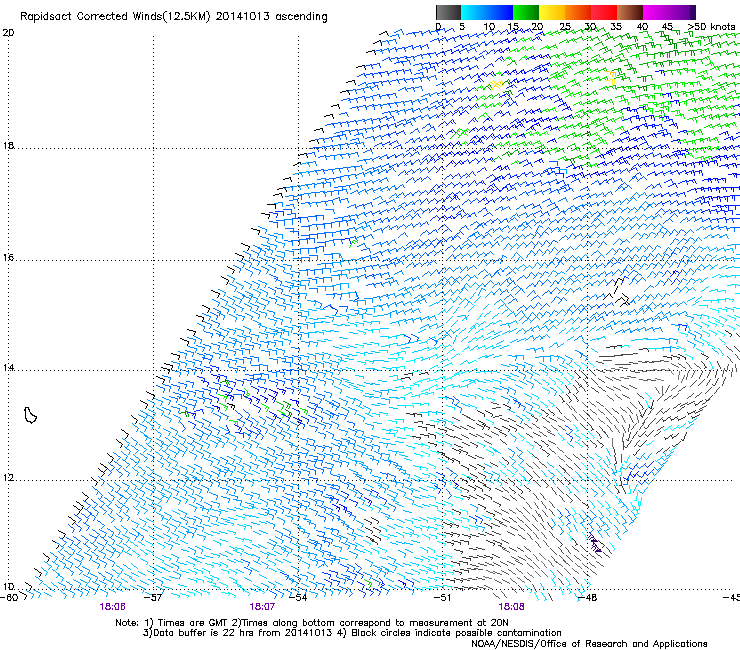The height and width of the screenshot is (650, 740).
Task: Click the dark purple >50 knots legend end
Action: 692,12
